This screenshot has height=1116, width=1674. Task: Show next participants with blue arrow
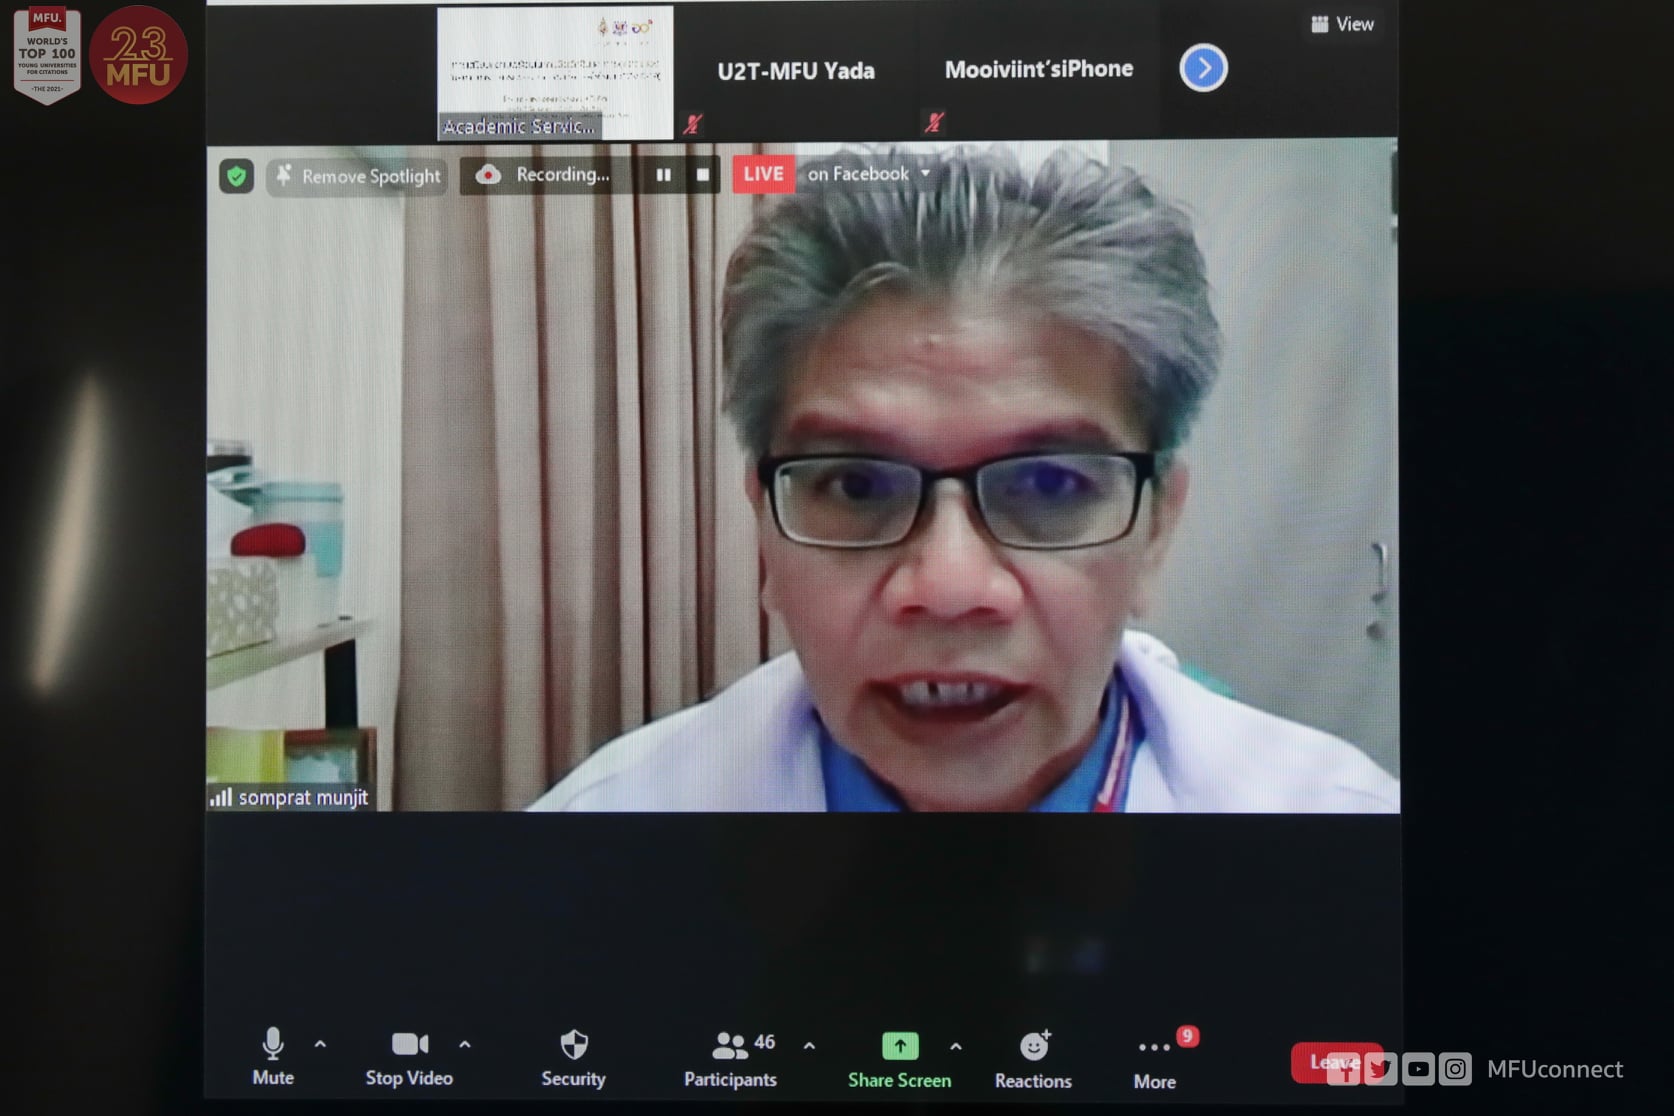tap(1203, 69)
